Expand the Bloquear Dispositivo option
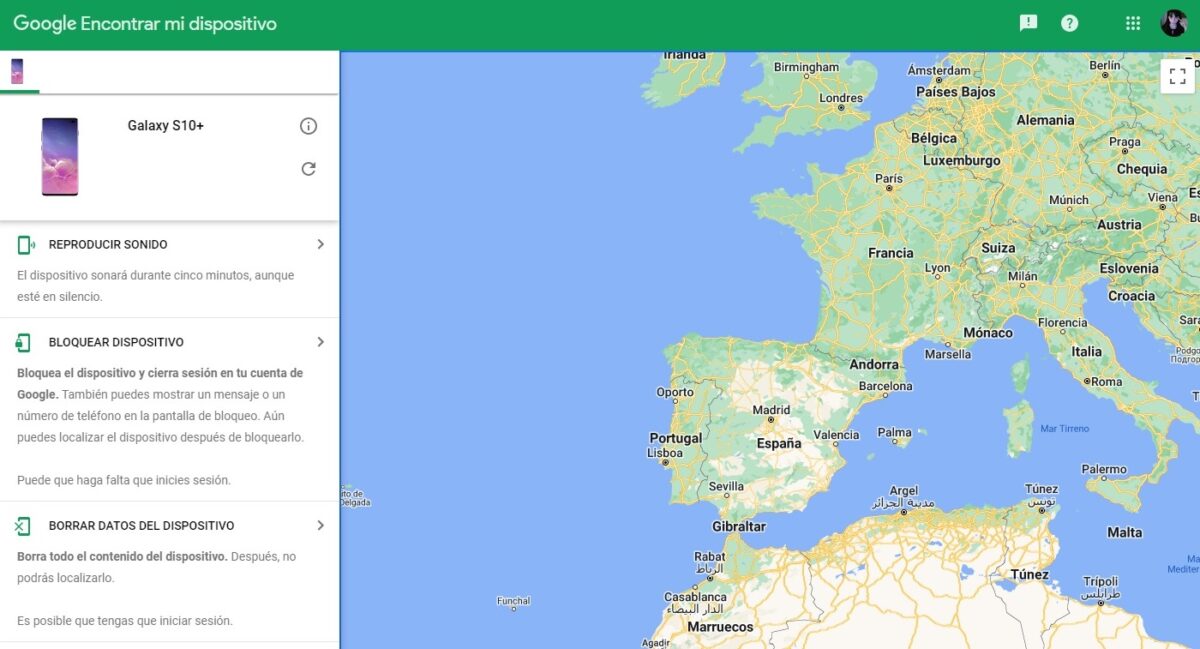The width and height of the screenshot is (1200, 649). coord(320,342)
